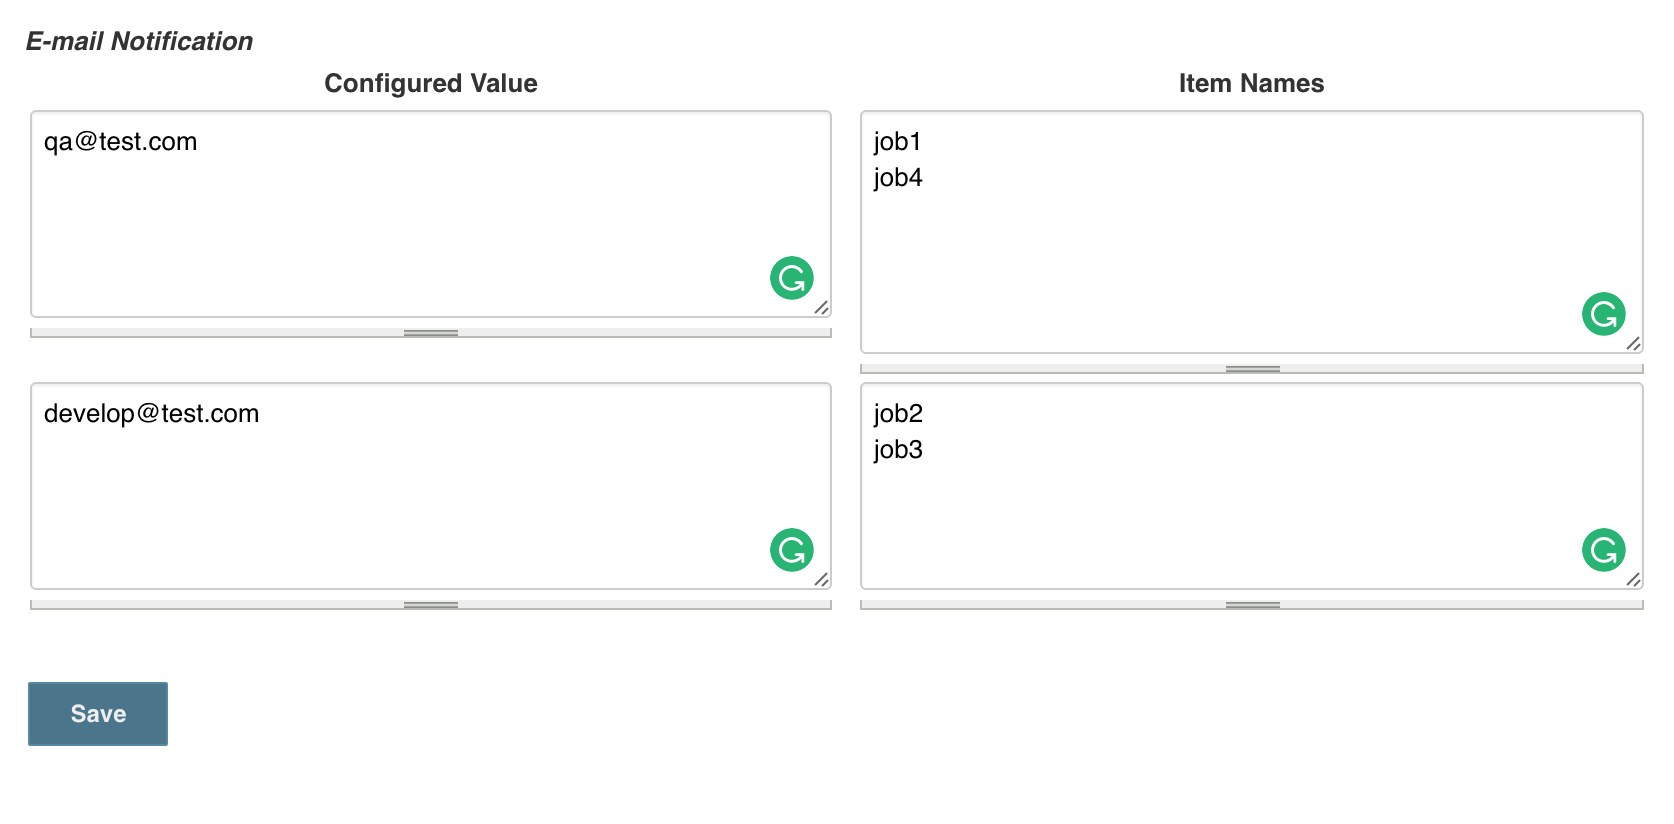The height and width of the screenshot is (824, 1674).
Task: Focus the qa@test.com configured value field
Action: (x=431, y=214)
